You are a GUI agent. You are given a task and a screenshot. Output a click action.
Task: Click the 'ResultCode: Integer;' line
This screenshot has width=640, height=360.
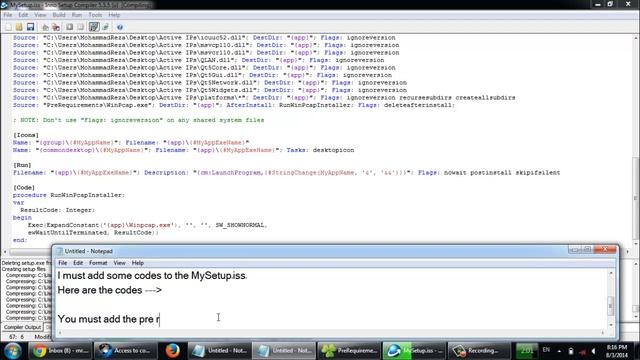point(58,210)
